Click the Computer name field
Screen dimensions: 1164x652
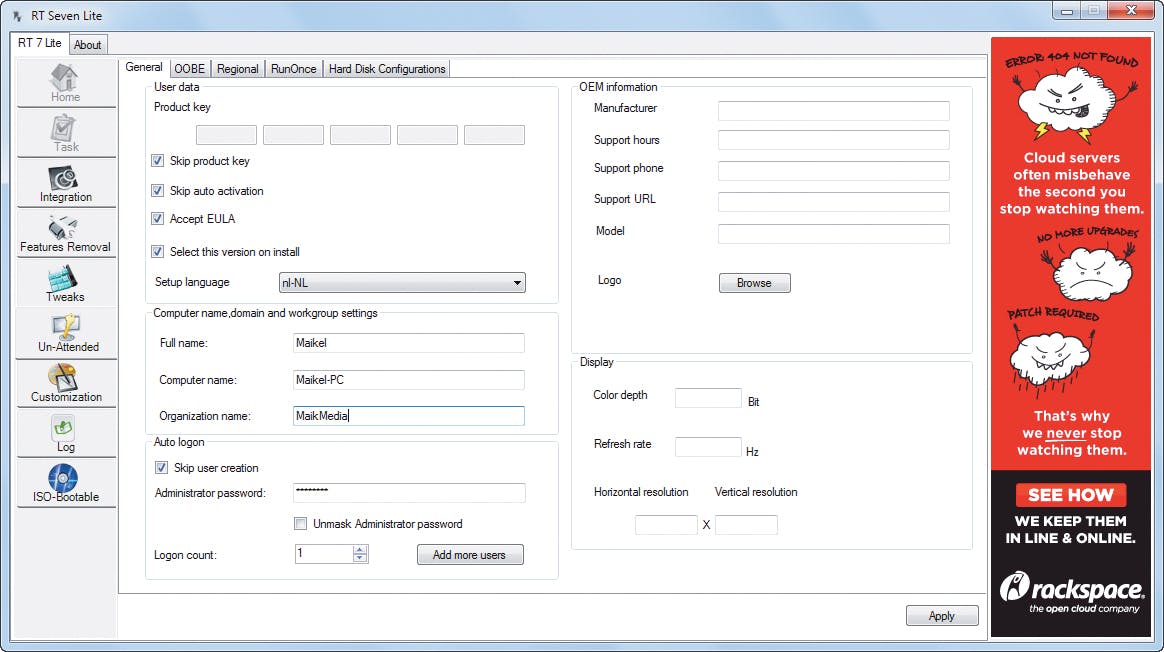coord(409,379)
